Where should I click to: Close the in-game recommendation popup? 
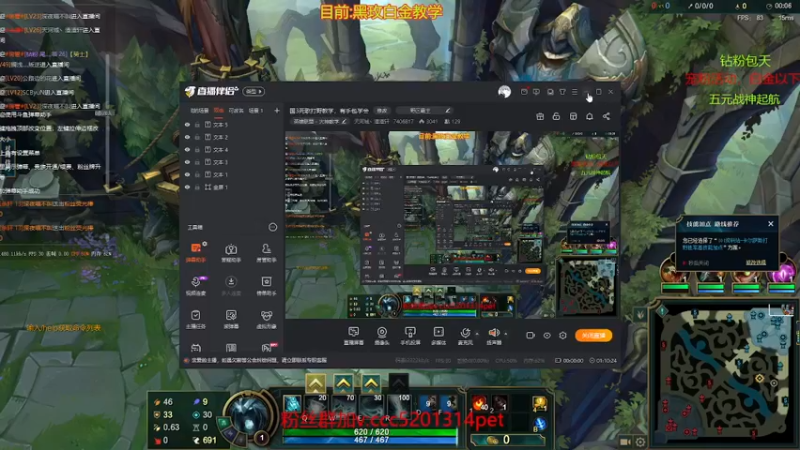pyautogui.click(x=770, y=223)
